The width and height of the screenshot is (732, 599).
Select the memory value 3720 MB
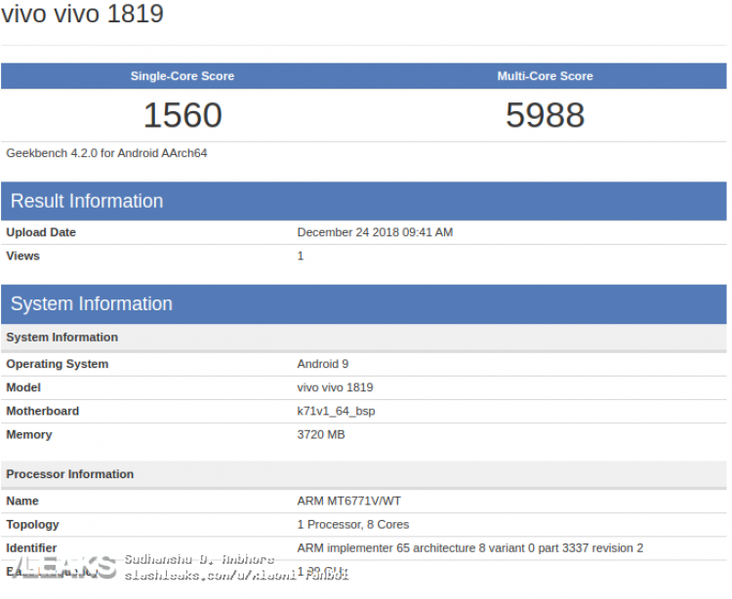click(x=321, y=435)
